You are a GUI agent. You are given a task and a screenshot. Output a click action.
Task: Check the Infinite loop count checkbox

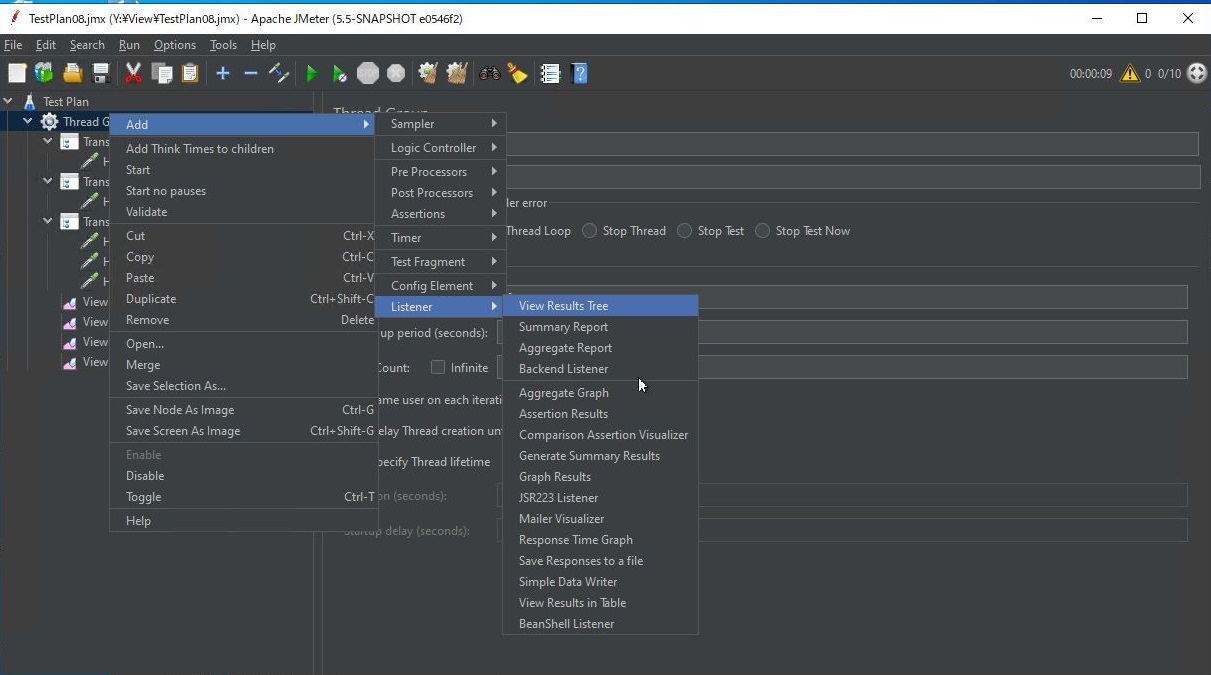[438, 368]
